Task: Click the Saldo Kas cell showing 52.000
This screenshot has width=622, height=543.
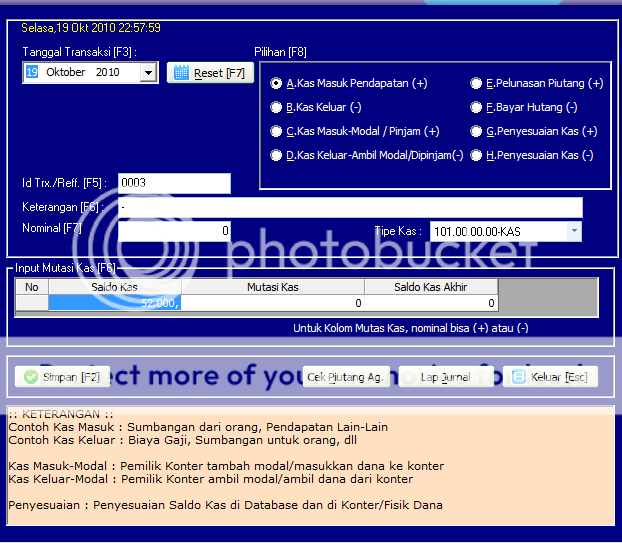Action: tap(115, 303)
